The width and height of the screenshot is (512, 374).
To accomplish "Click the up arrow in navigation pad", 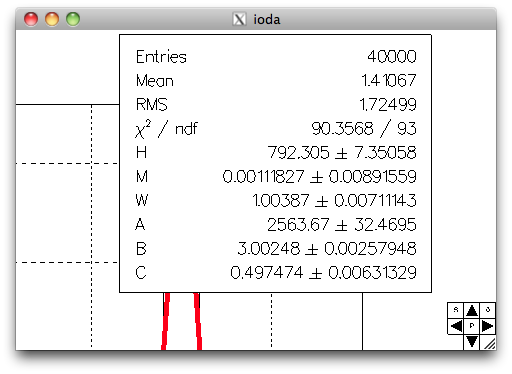I will click(x=472, y=310).
